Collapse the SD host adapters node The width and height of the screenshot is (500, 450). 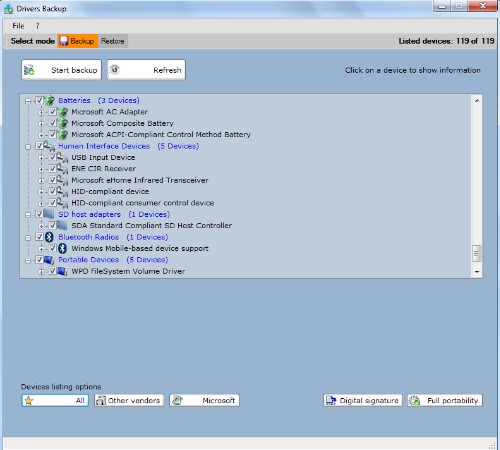28,215
